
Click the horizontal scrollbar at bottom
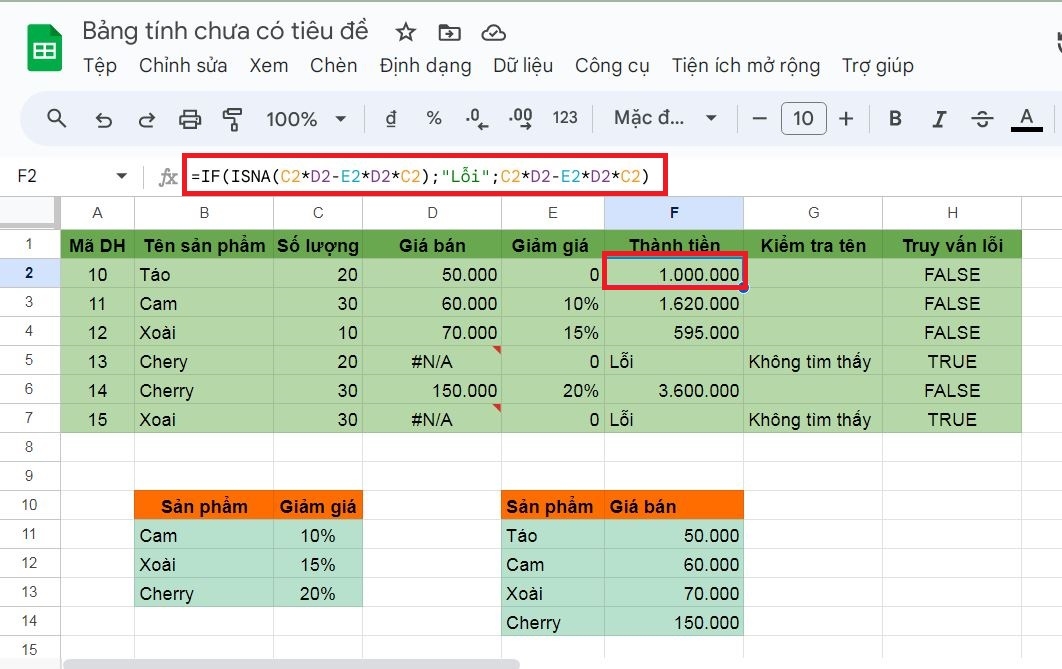[x=291, y=664]
